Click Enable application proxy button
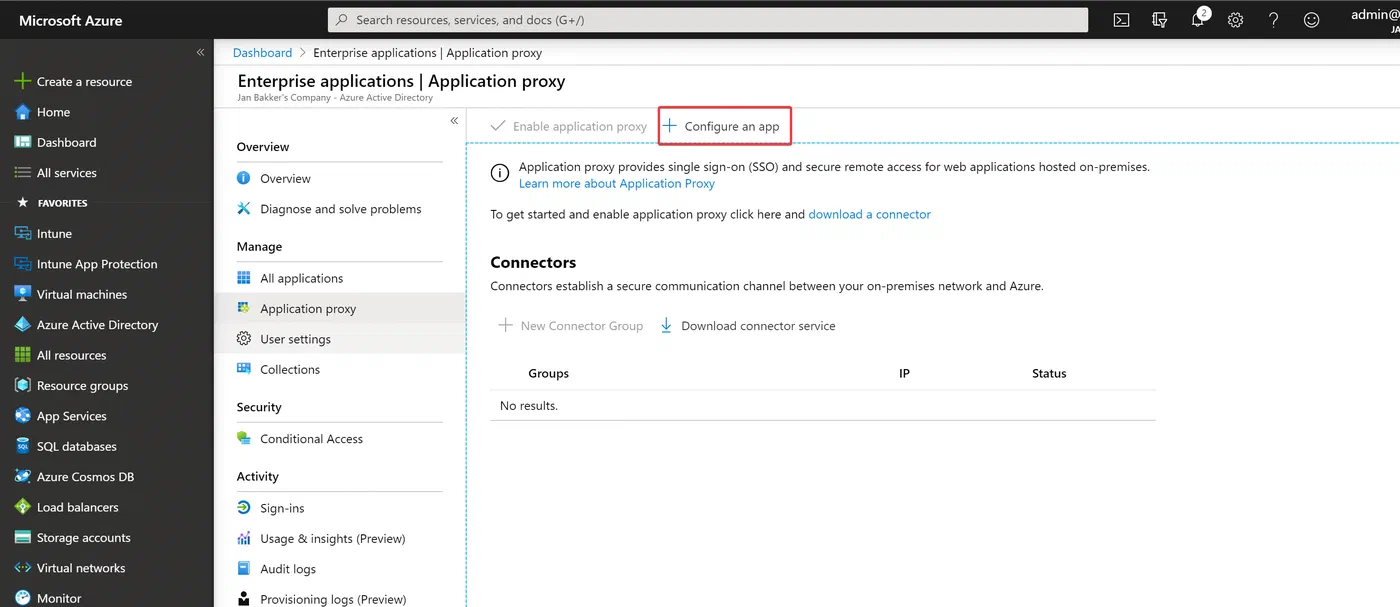 pos(568,127)
